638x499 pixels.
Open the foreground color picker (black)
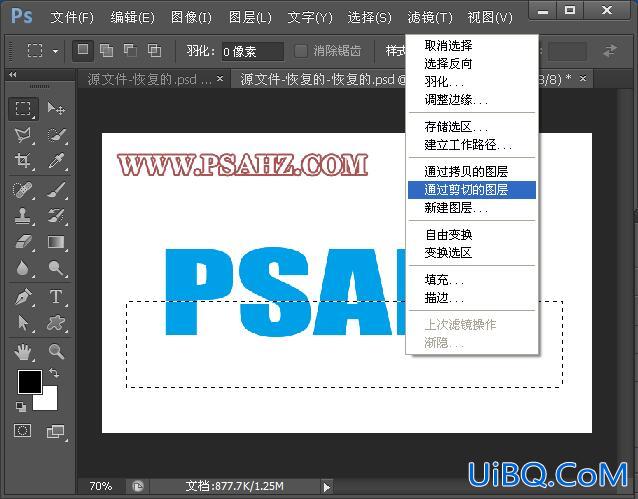(x=29, y=381)
